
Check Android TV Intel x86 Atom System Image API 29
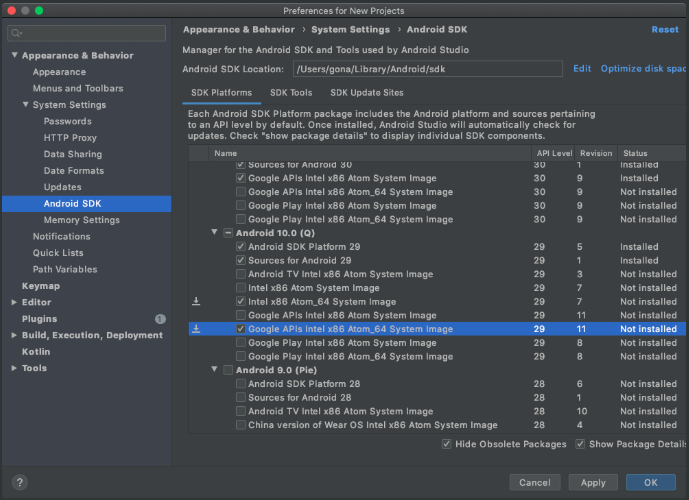click(240, 274)
